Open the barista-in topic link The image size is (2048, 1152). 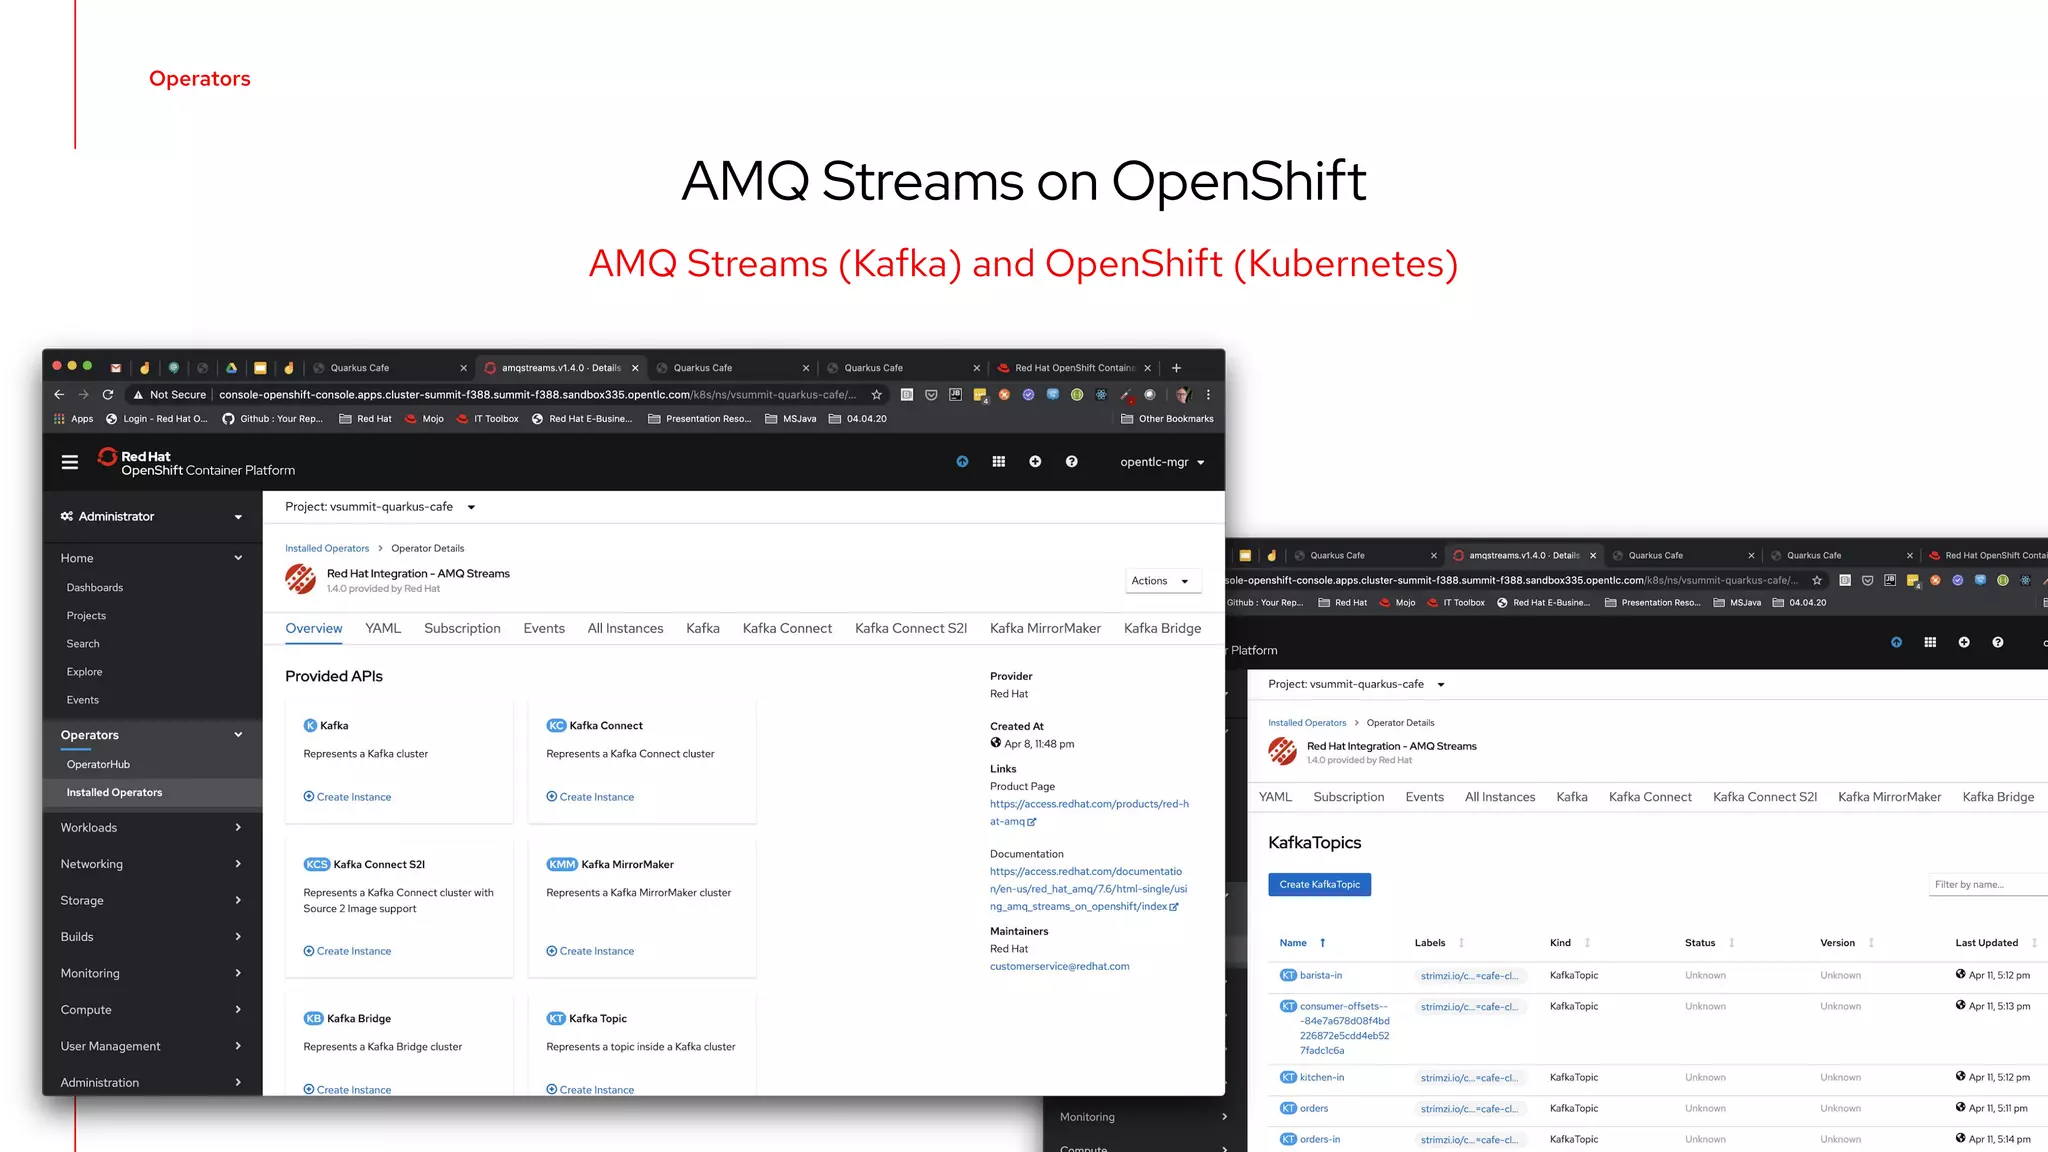point(1320,975)
